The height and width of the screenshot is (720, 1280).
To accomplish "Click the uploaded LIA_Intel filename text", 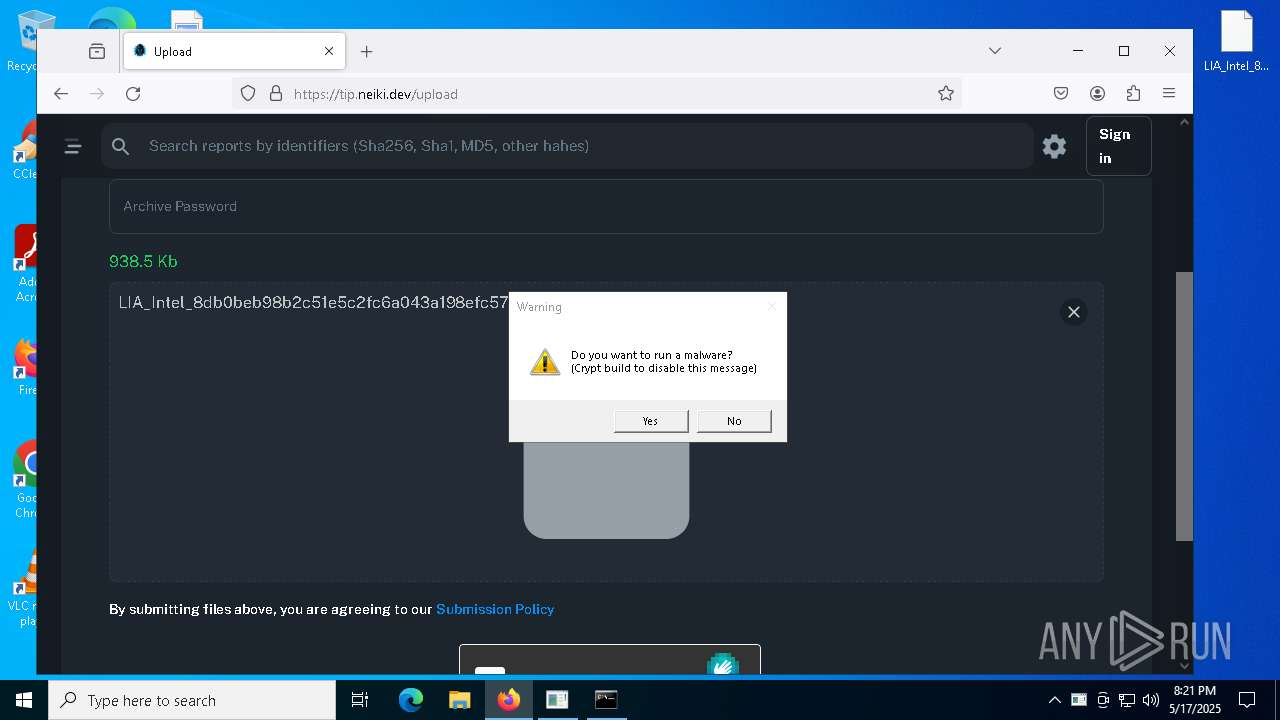I will (313, 302).
